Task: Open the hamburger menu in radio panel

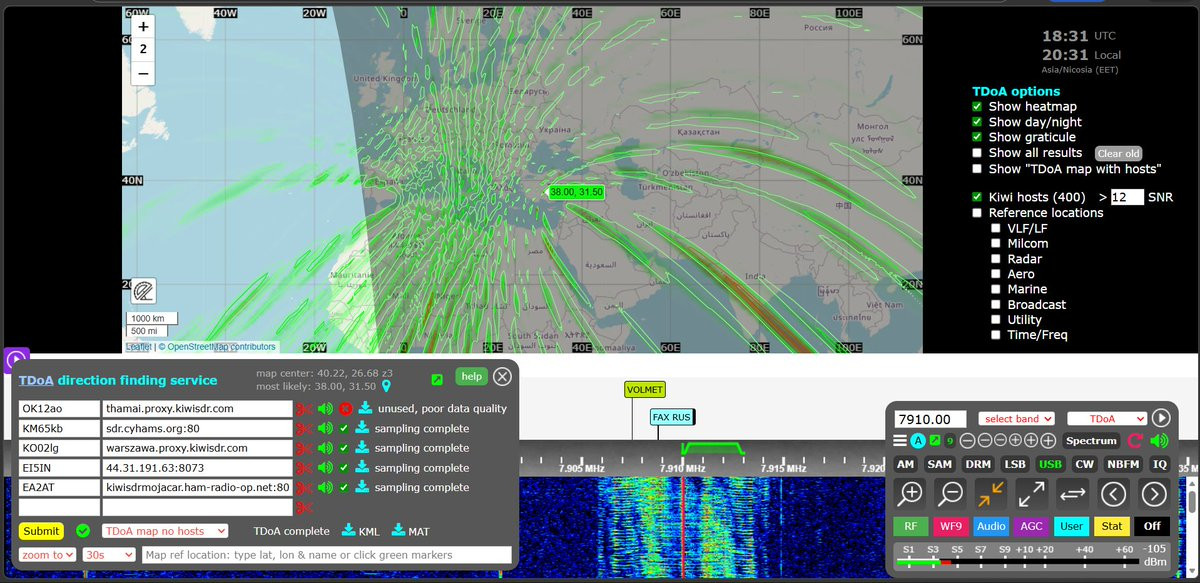Action: (x=900, y=440)
